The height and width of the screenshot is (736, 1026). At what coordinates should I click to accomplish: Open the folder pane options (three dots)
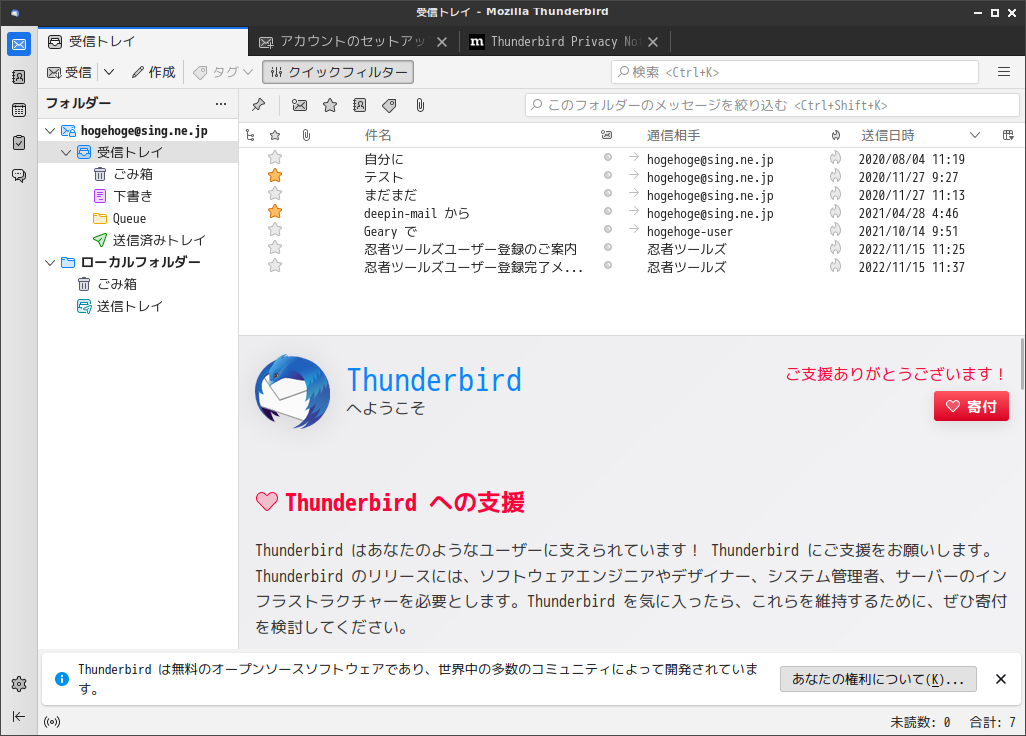[x=221, y=103]
